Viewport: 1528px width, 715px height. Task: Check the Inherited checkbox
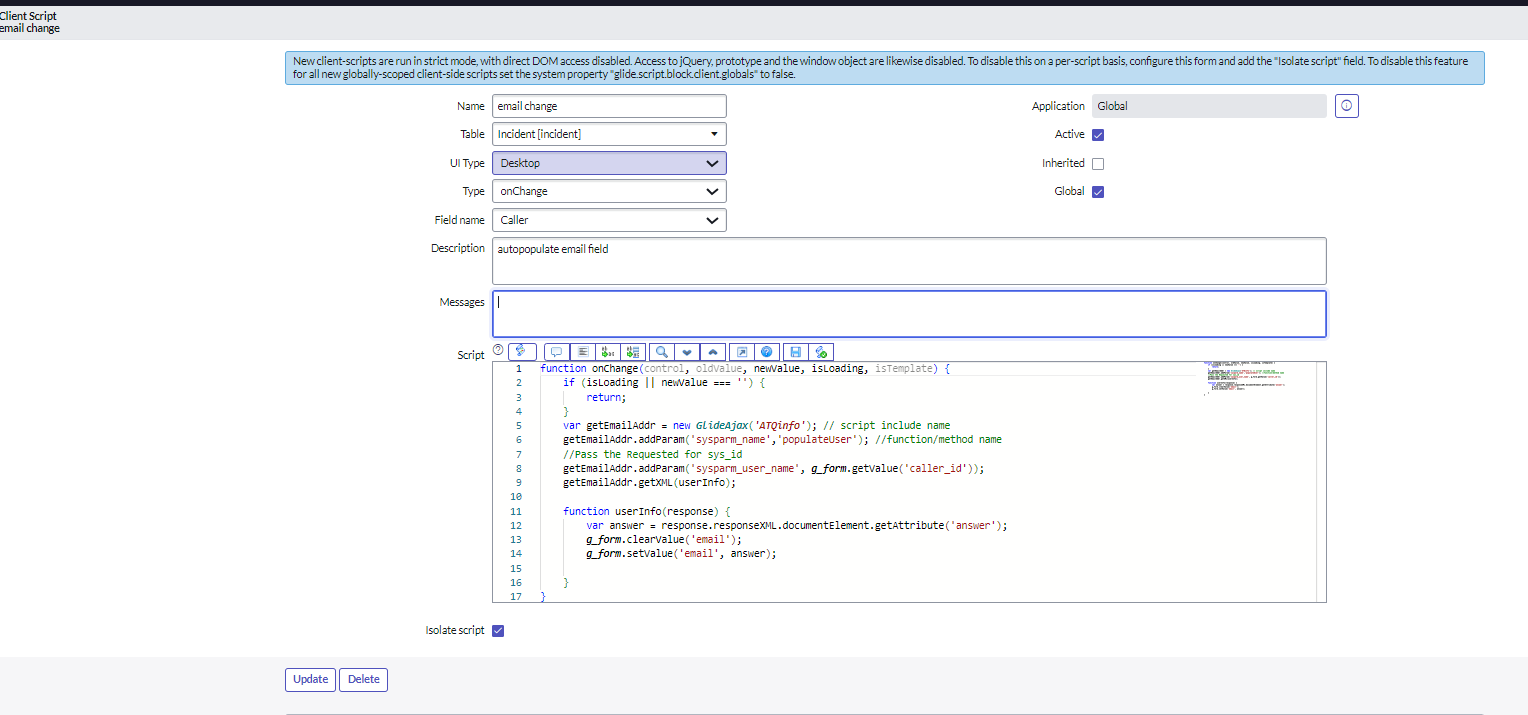(x=1098, y=164)
